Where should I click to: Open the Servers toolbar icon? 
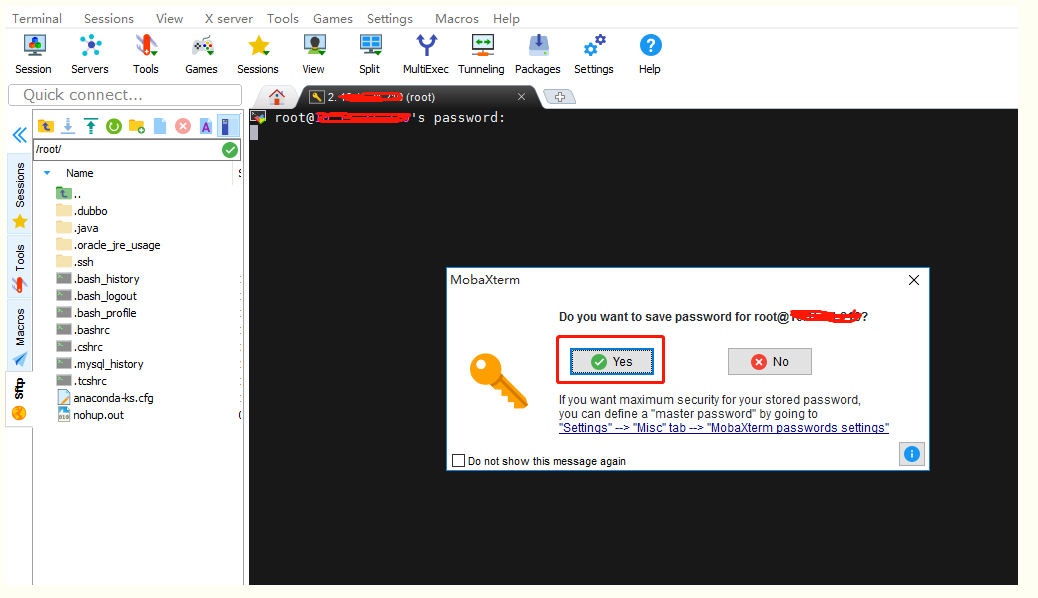(x=89, y=54)
